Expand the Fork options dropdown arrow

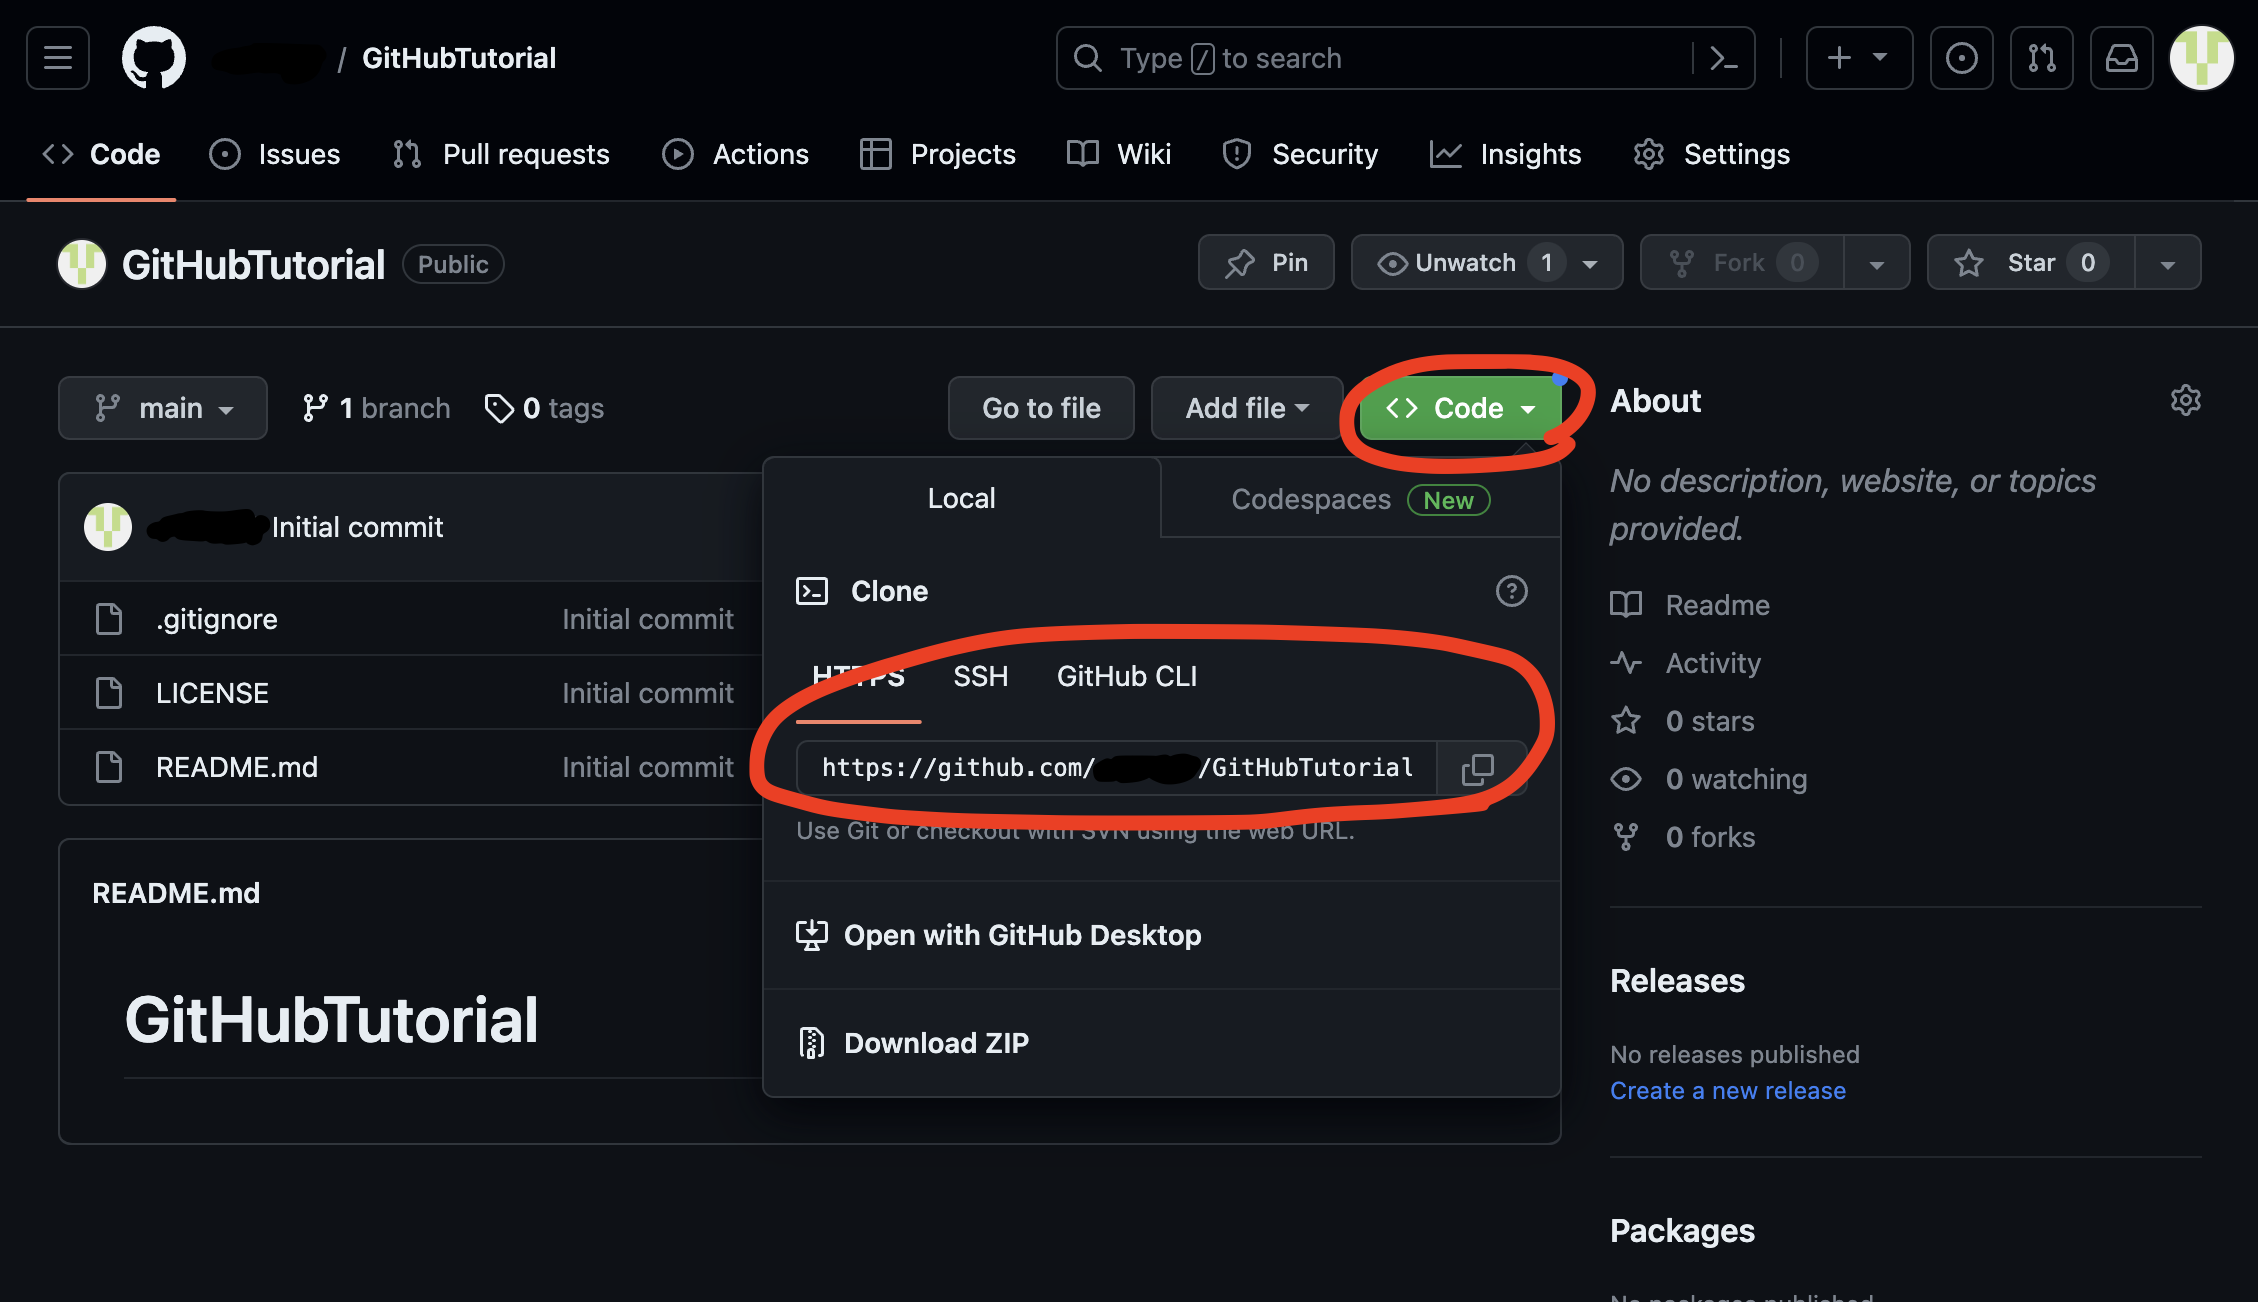(x=1876, y=263)
